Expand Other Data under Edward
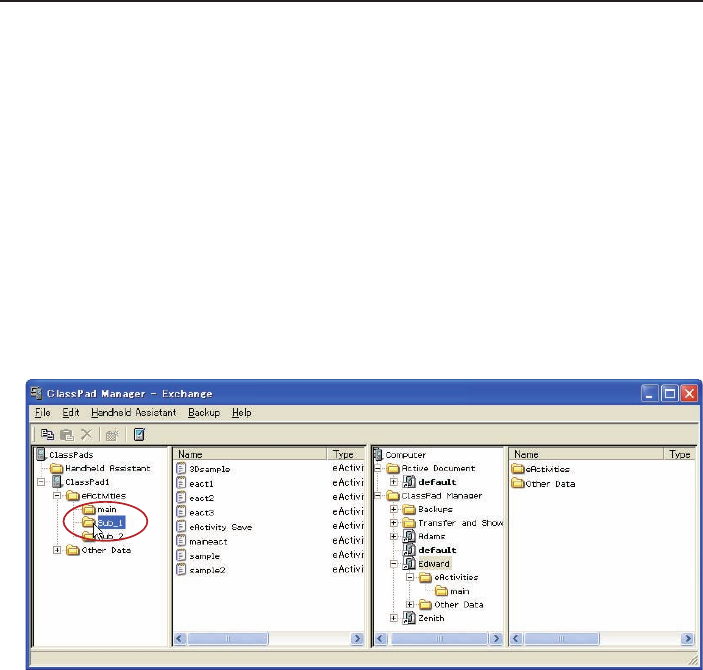The image size is (703, 670). tap(410, 605)
